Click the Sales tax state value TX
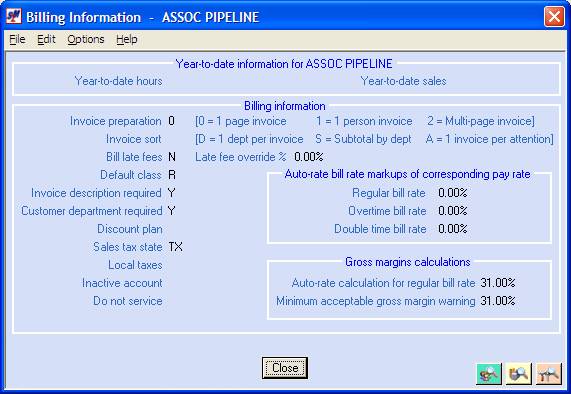 (176, 247)
